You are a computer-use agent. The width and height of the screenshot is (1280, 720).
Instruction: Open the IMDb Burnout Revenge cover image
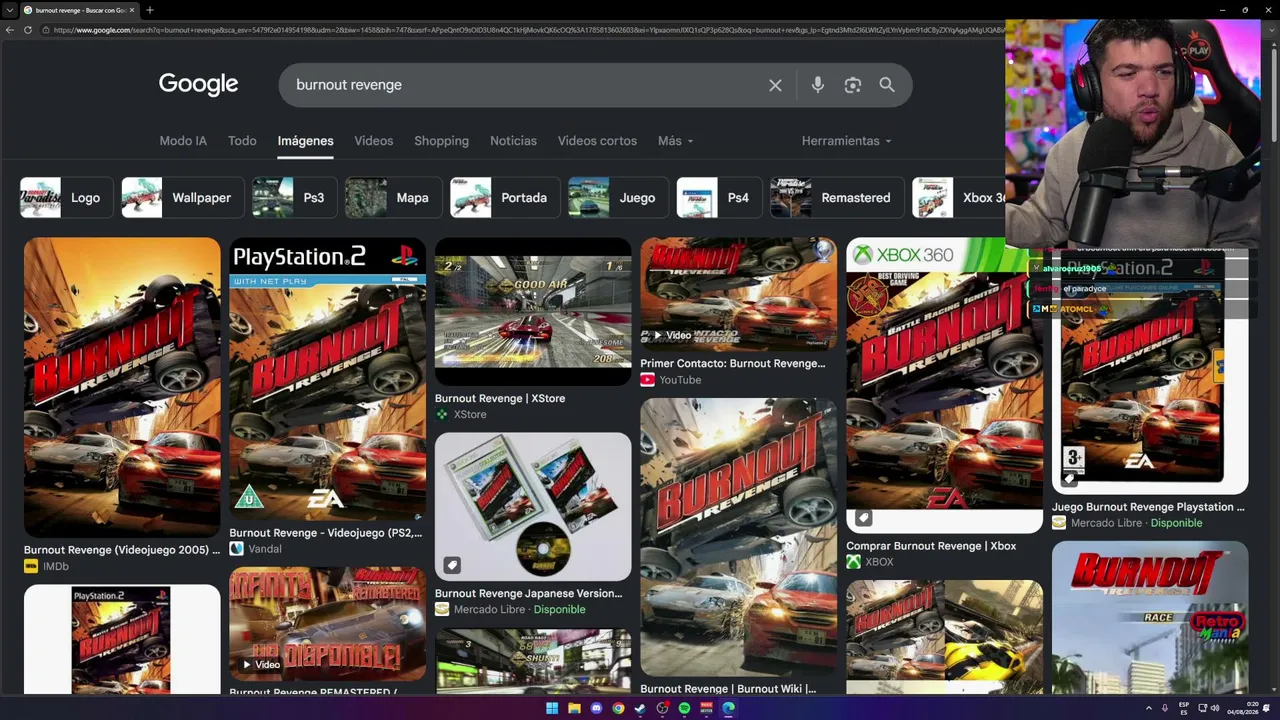coord(122,387)
